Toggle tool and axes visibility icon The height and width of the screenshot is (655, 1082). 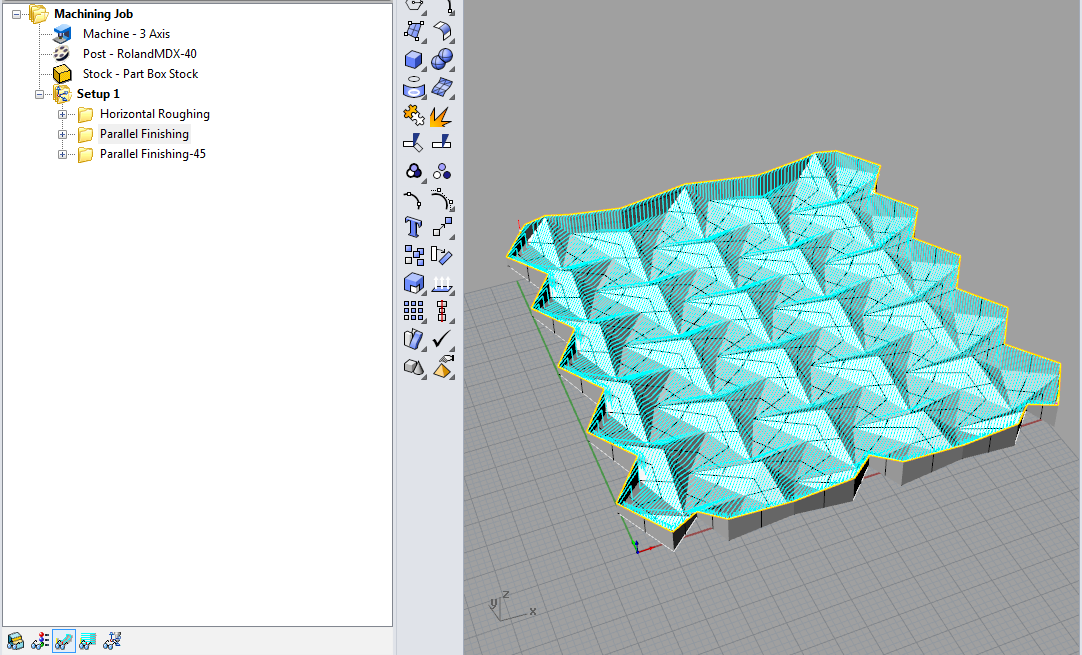112,641
